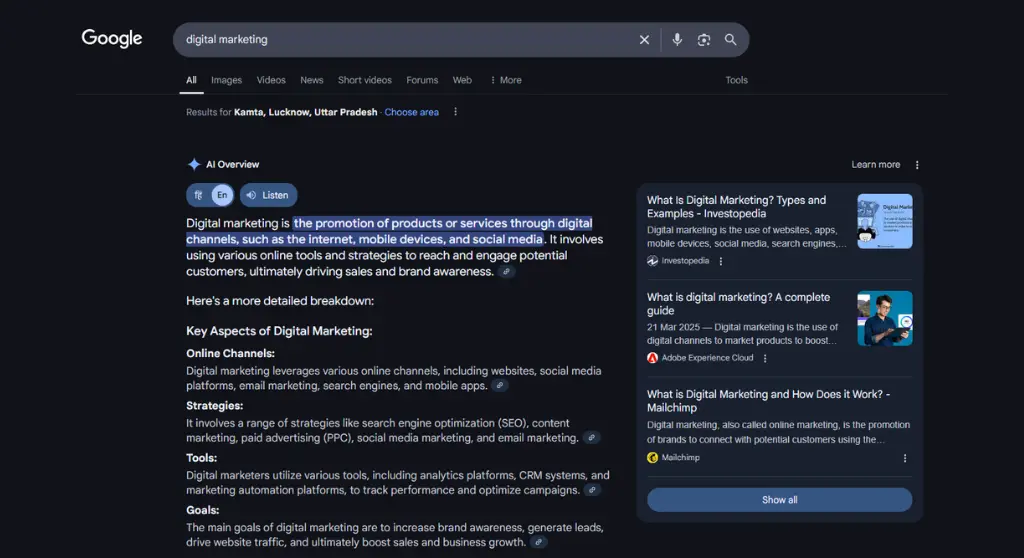Viewport: 1024px width, 558px height.
Task: Switch to the Web tab
Action: point(462,80)
